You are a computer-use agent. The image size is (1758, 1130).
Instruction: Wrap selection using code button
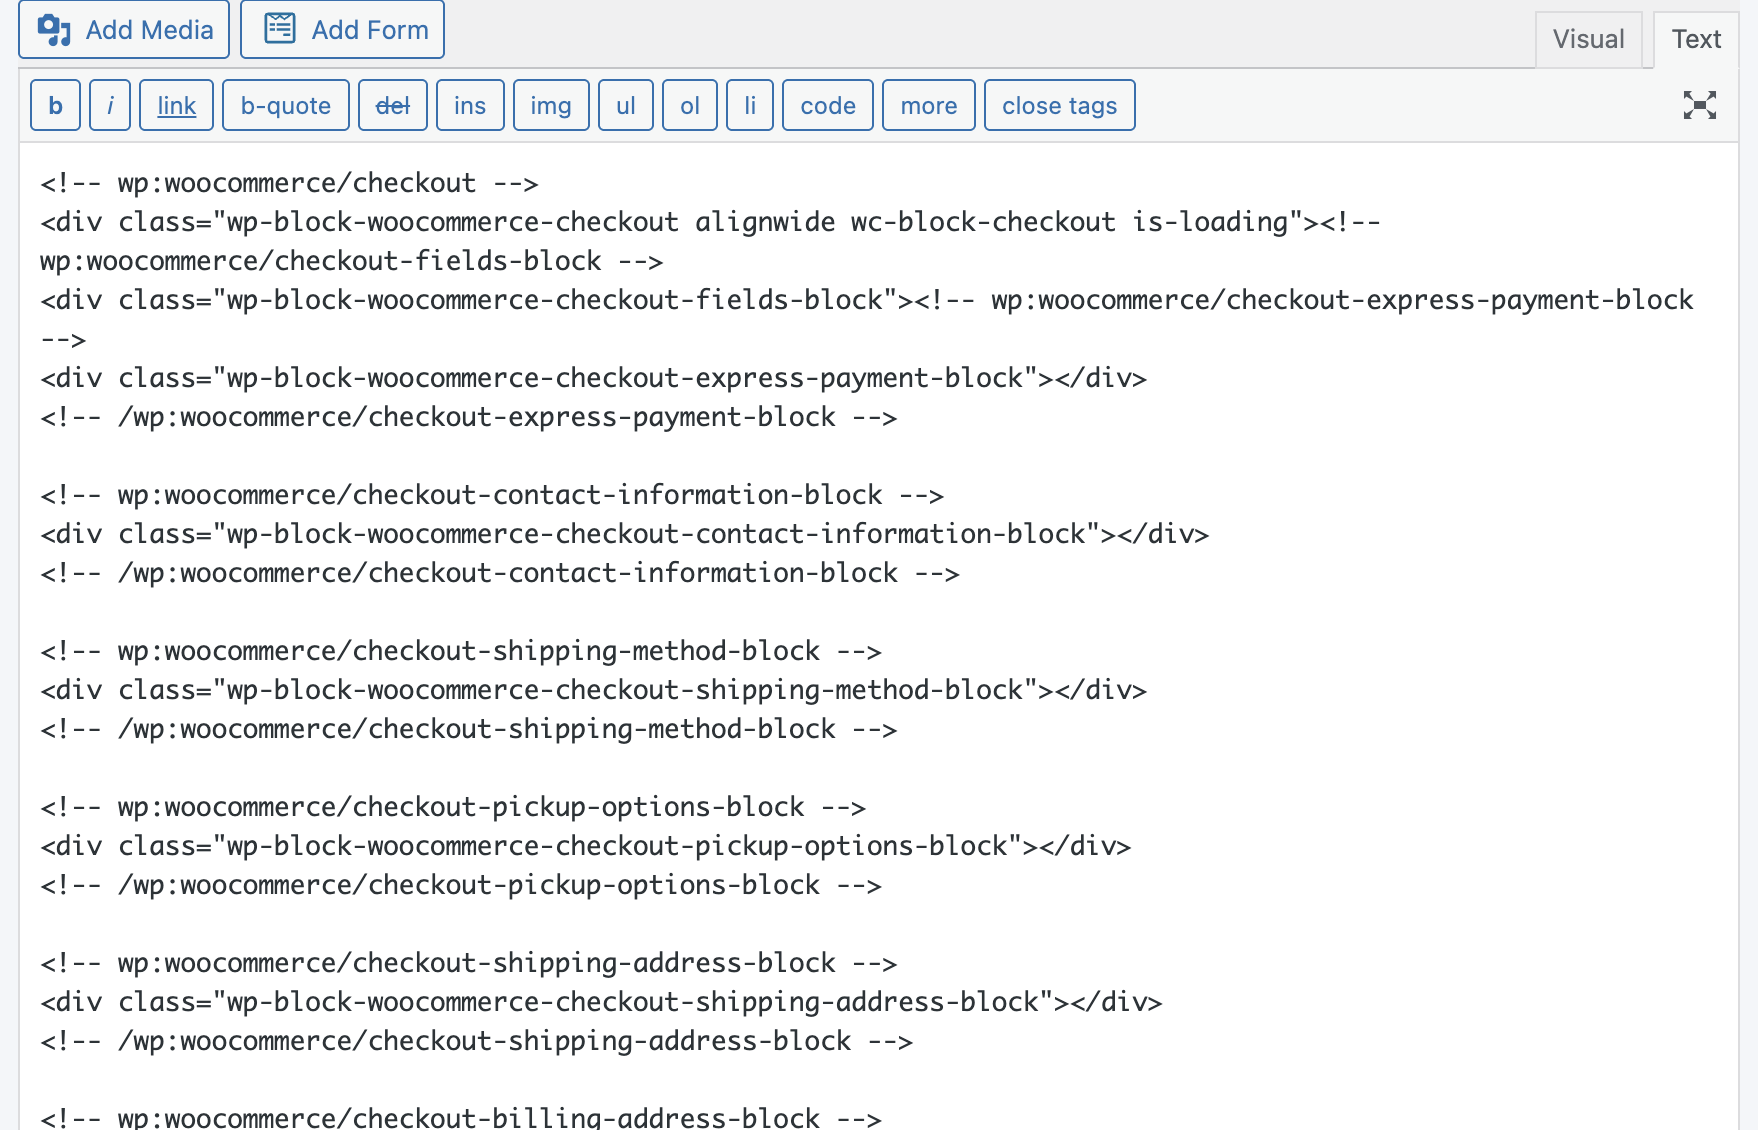[x=827, y=106]
